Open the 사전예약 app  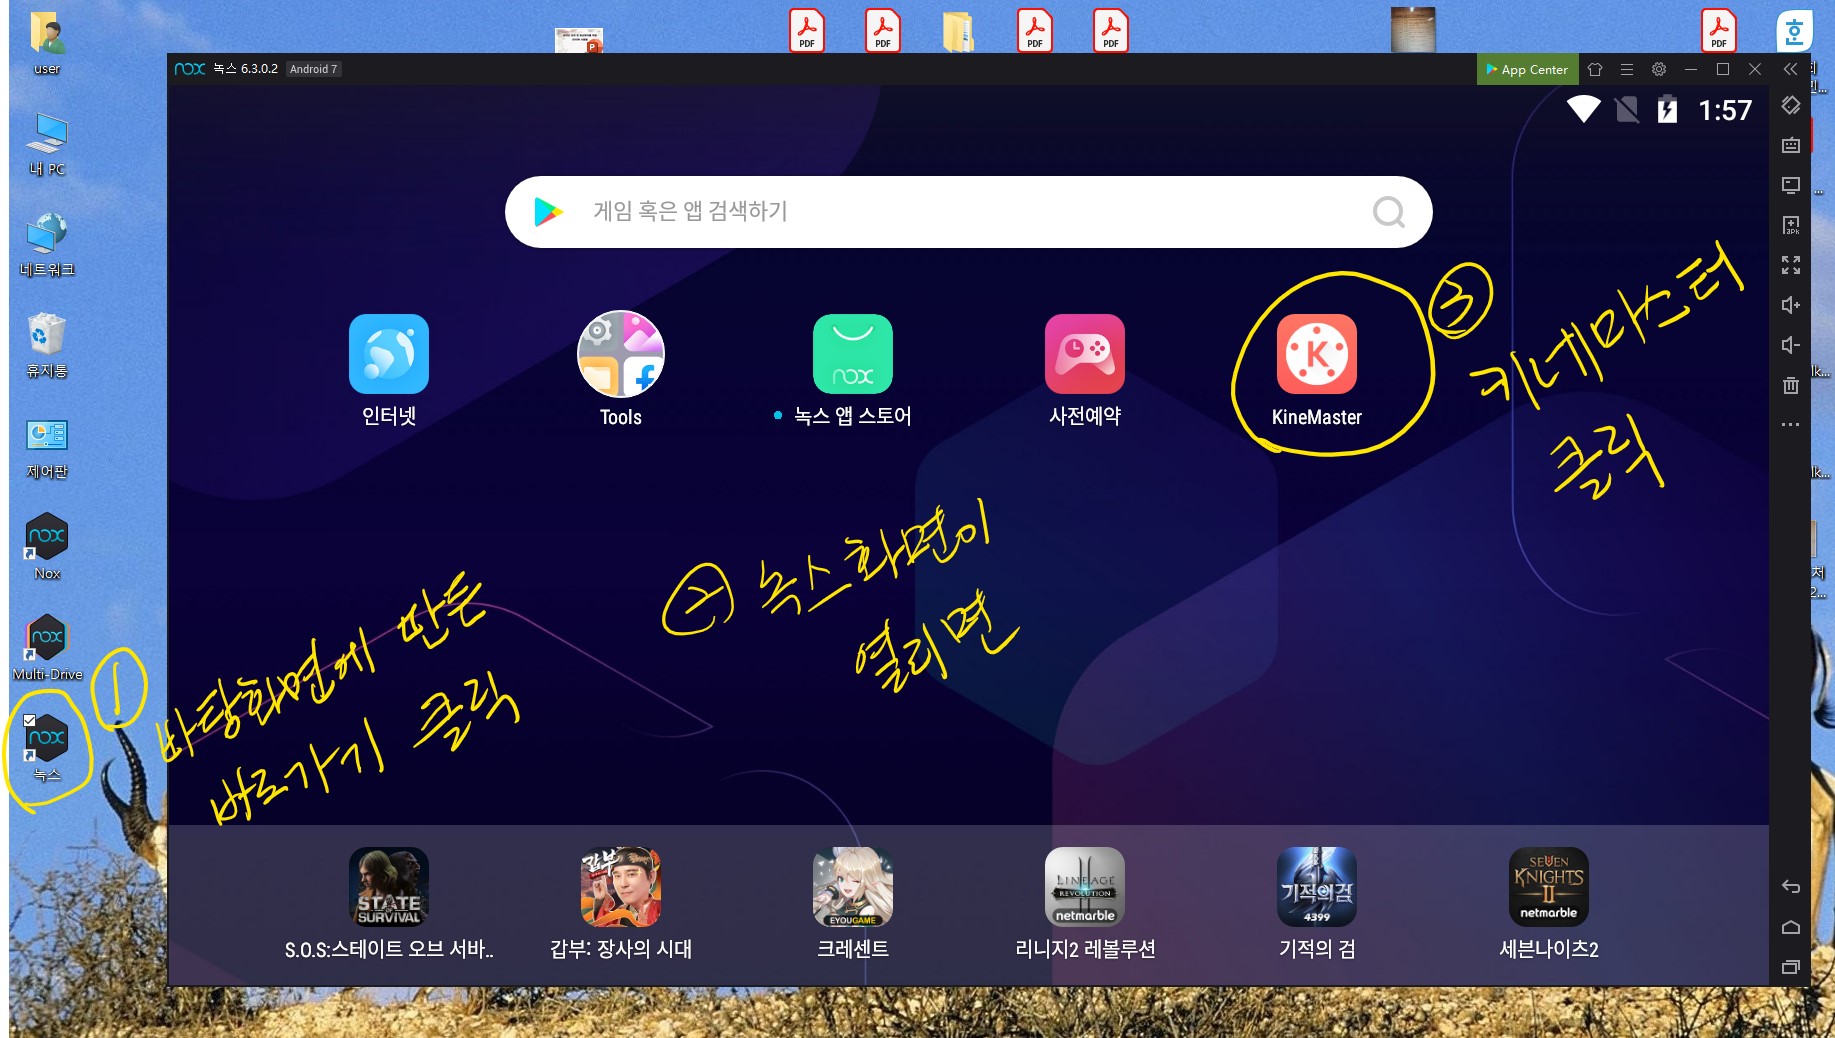click(1085, 355)
